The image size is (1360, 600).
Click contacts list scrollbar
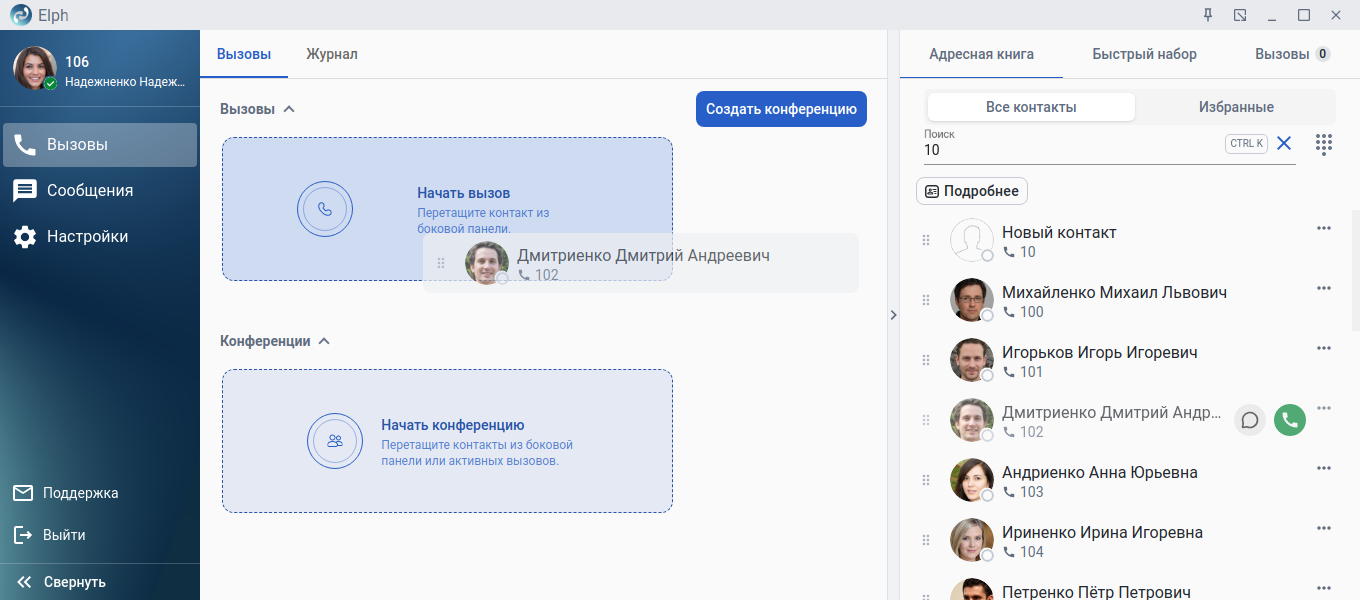(x=1355, y=270)
